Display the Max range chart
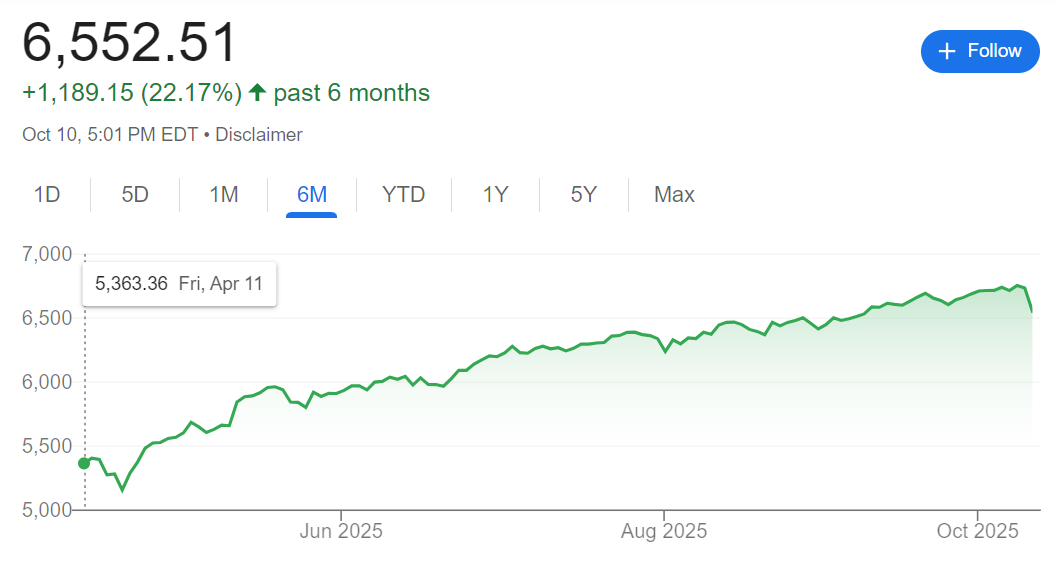1058x563 pixels. 674,194
